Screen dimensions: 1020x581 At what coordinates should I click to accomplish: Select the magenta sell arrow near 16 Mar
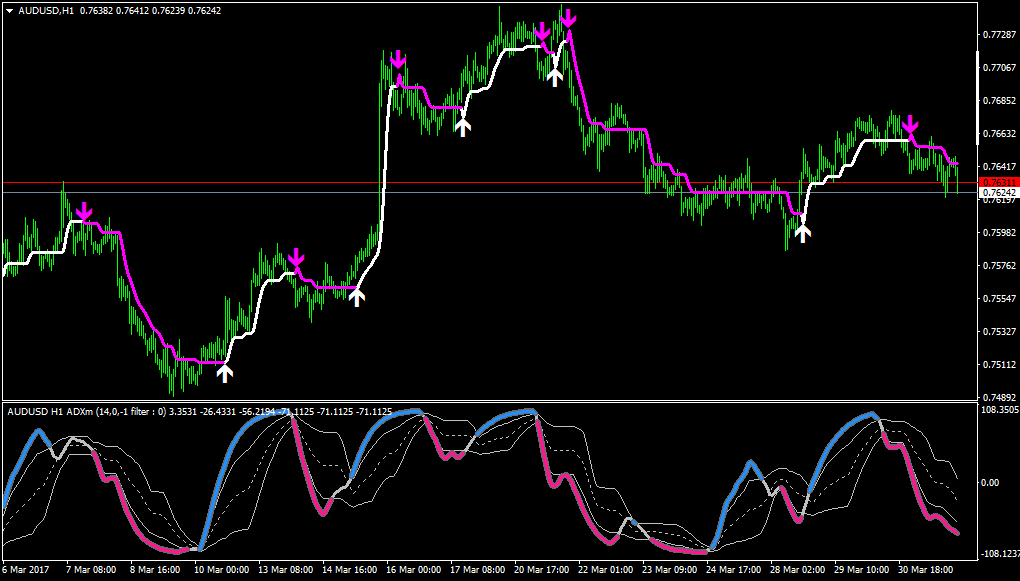[400, 60]
